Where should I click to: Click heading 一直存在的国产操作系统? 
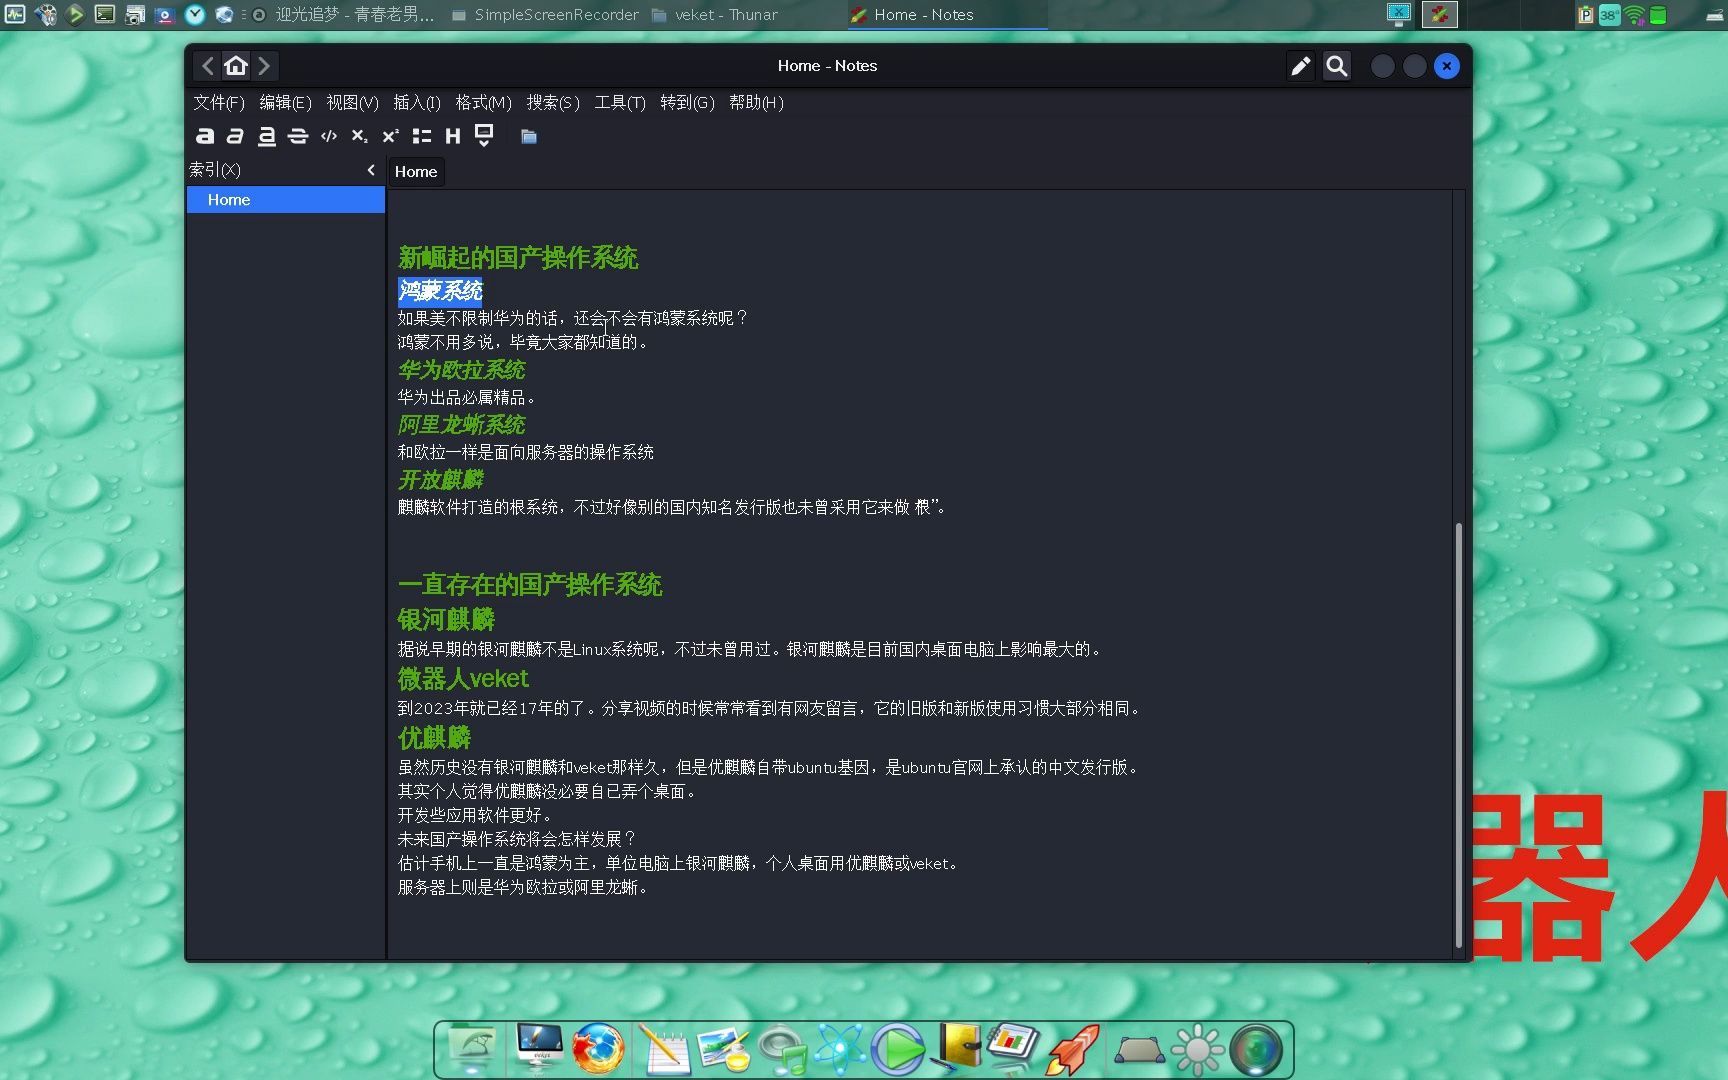pyautogui.click(x=530, y=585)
